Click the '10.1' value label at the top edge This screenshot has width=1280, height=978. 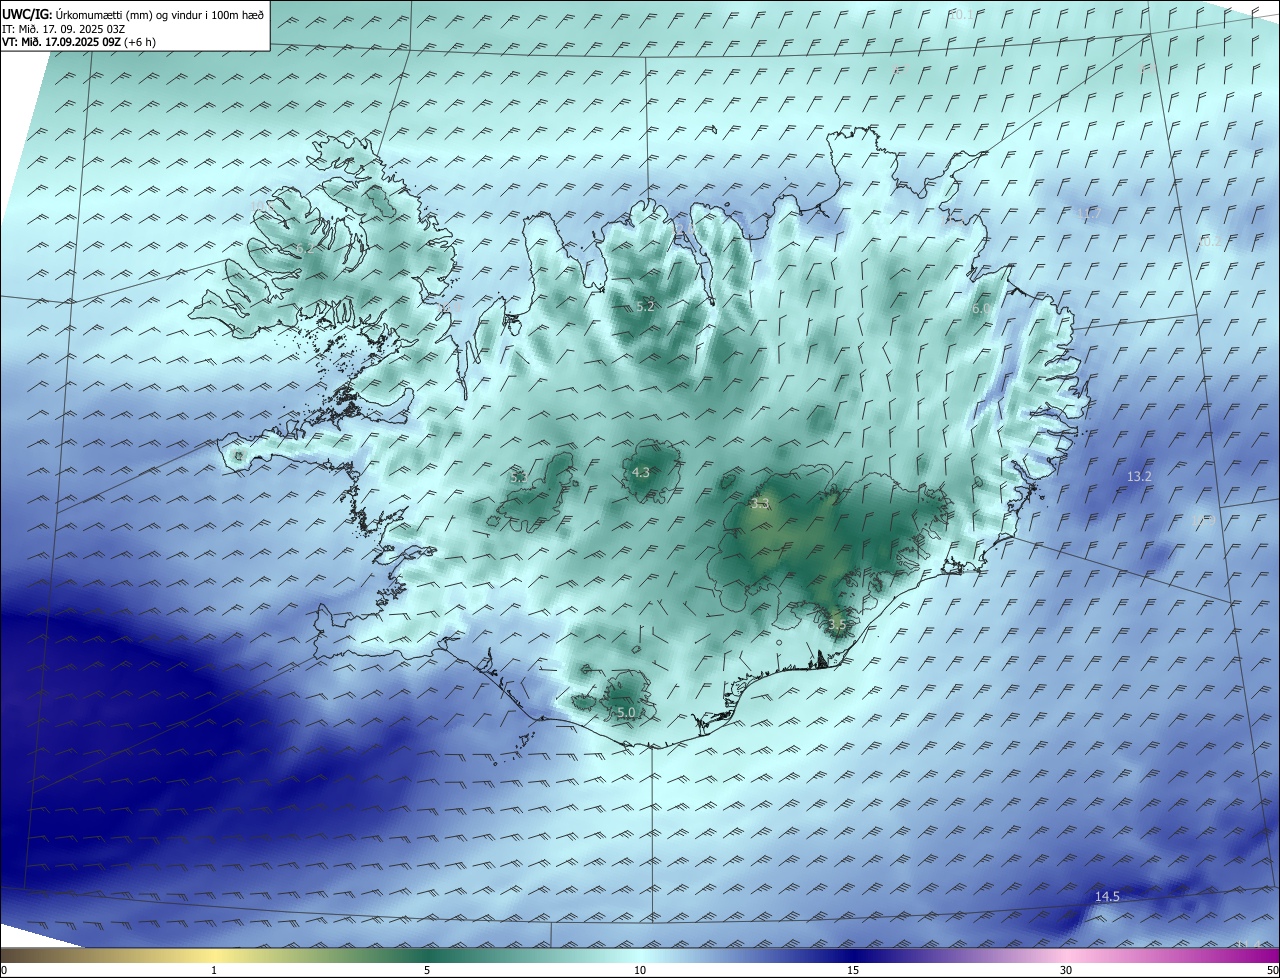tap(961, 14)
